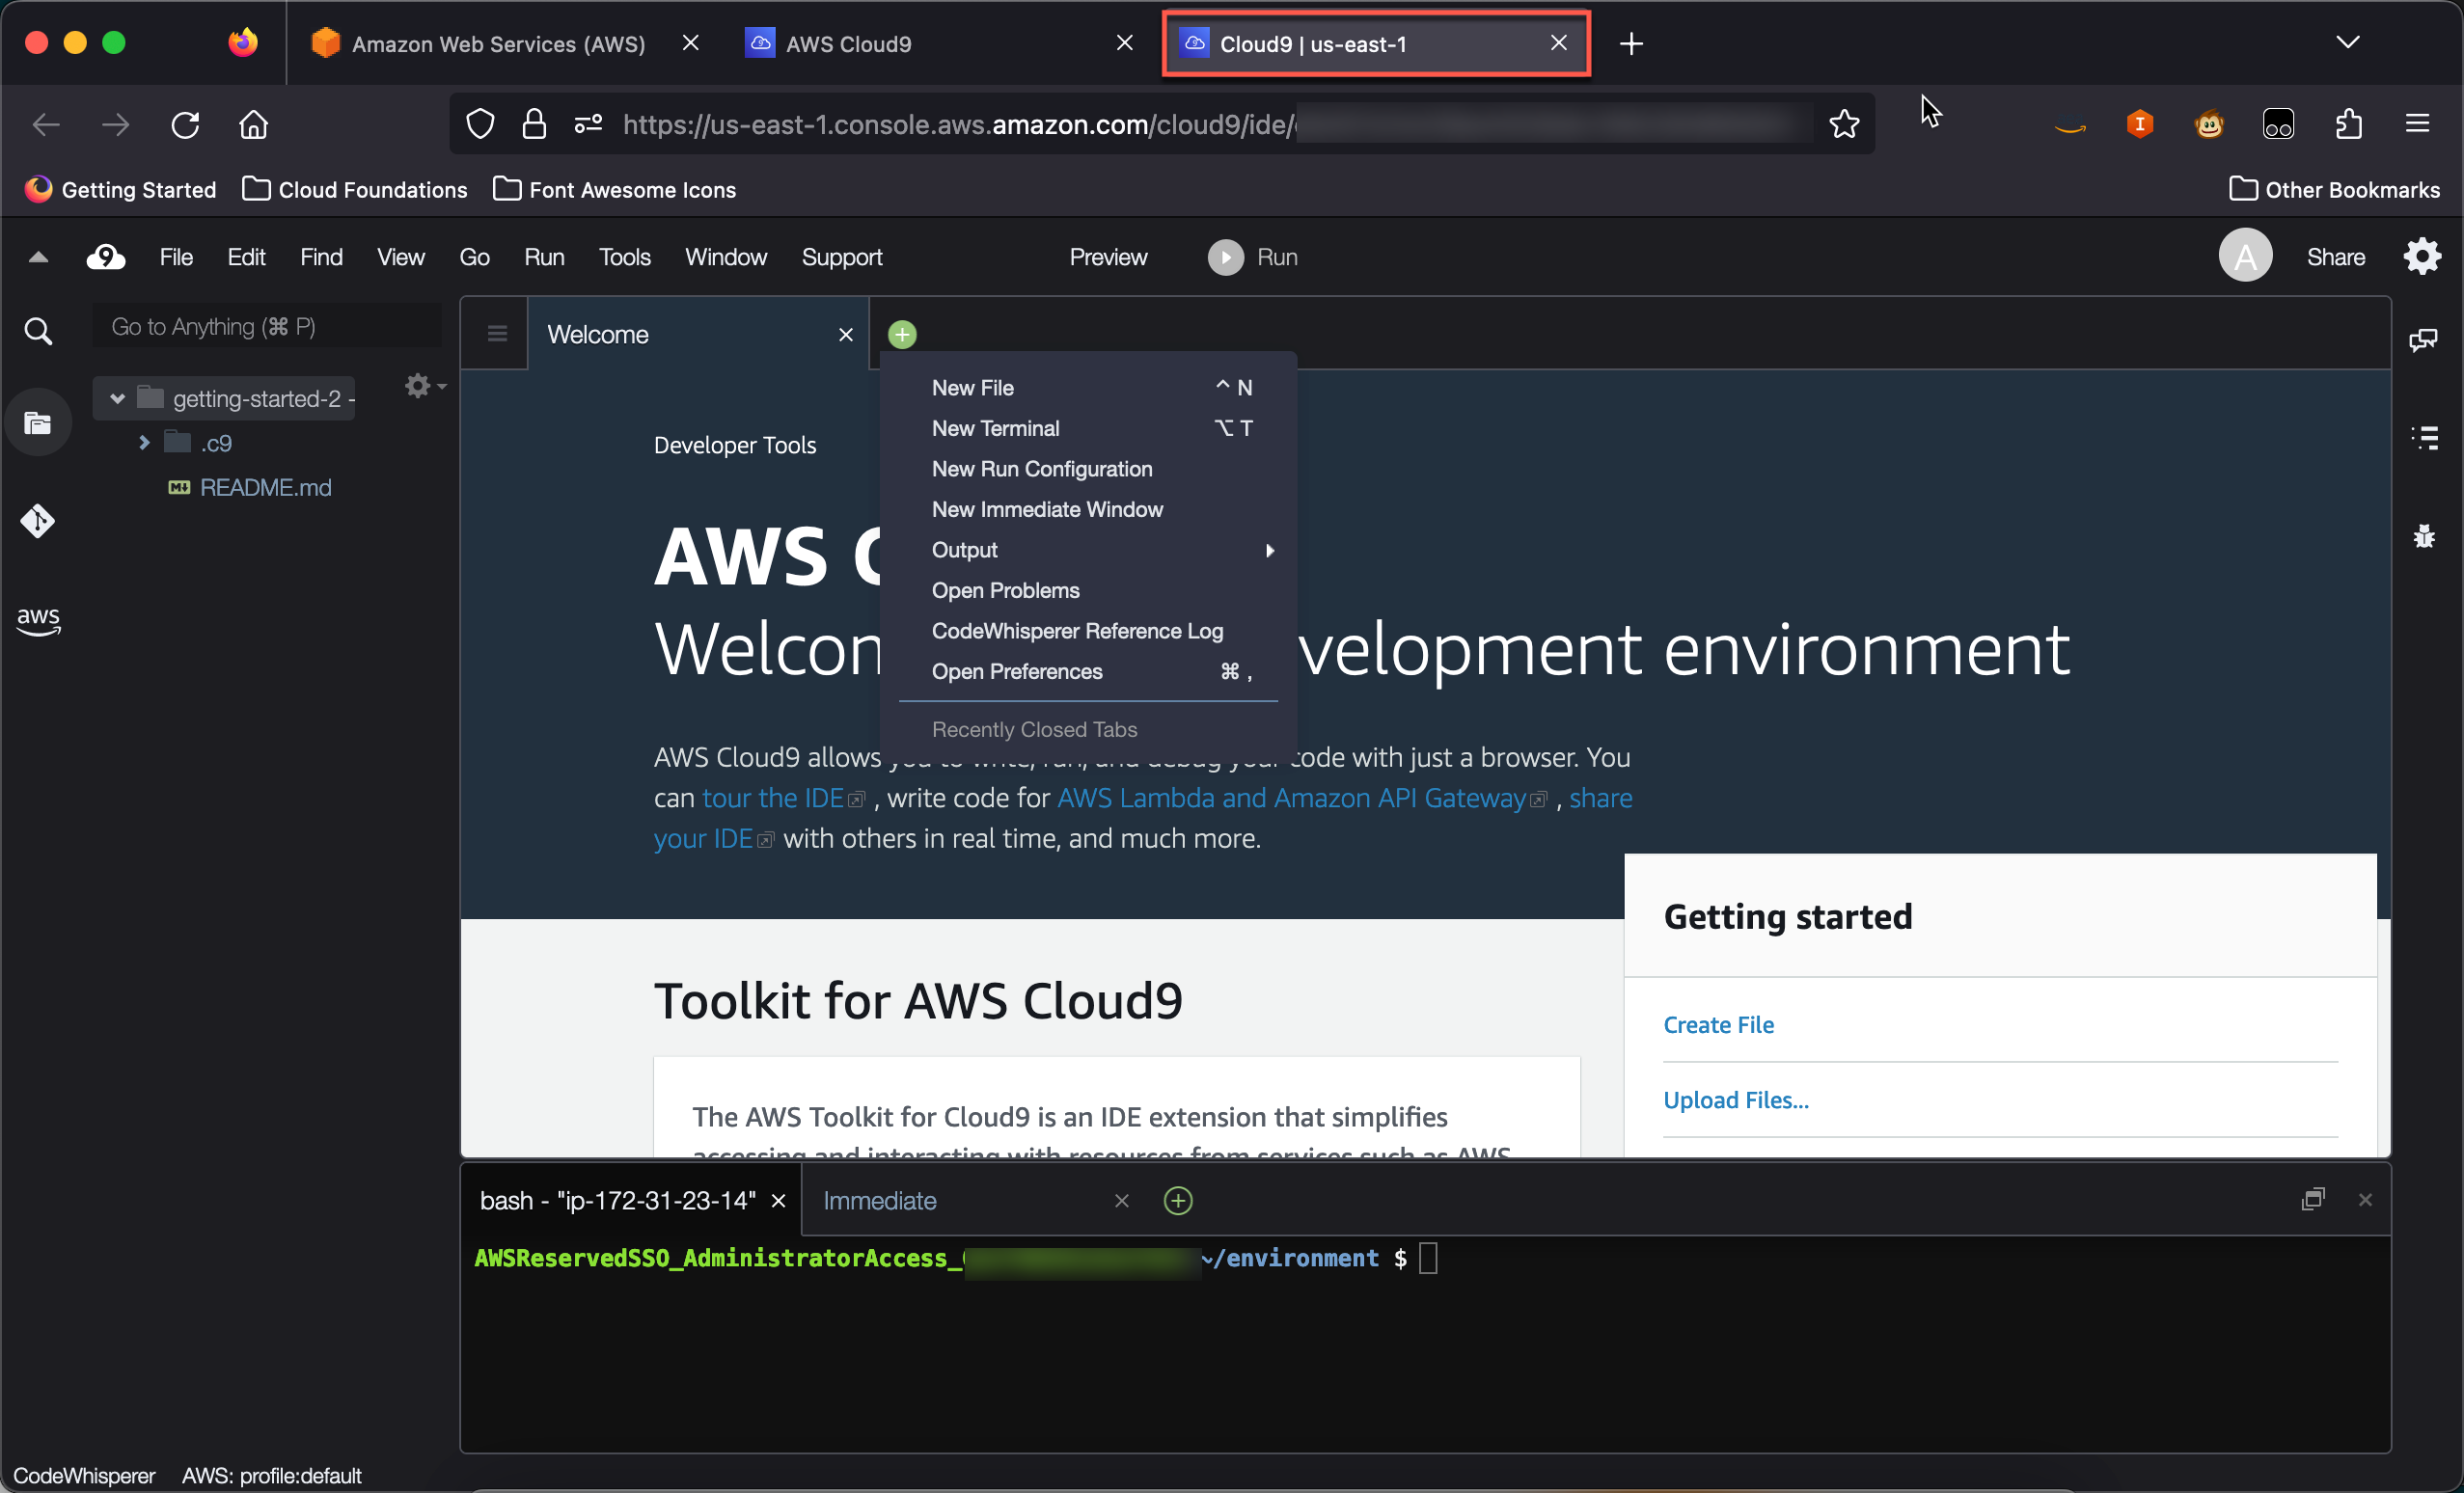Open Cloud Foundations bookmarks folder
Screen dimensions: 2464x1493
(355, 189)
